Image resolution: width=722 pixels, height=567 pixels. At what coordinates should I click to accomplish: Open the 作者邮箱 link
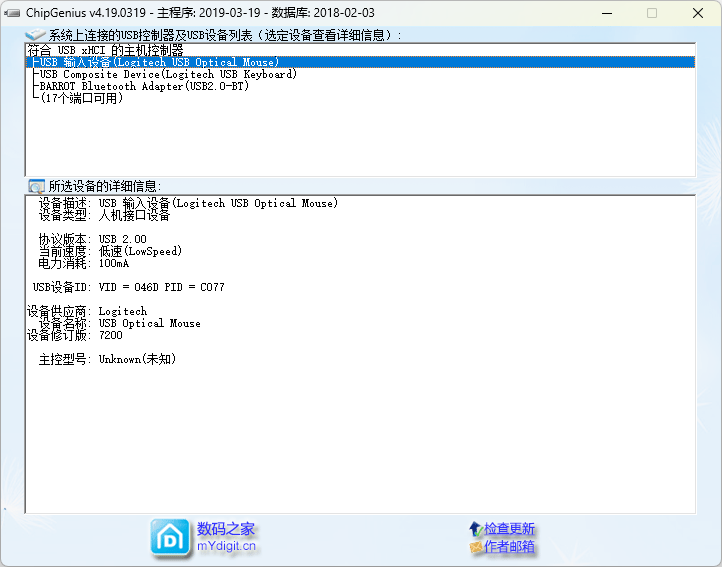point(509,547)
